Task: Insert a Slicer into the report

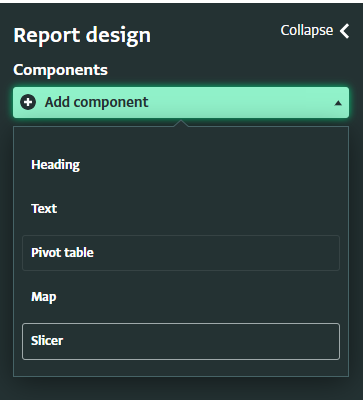Action: coord(181,341)
